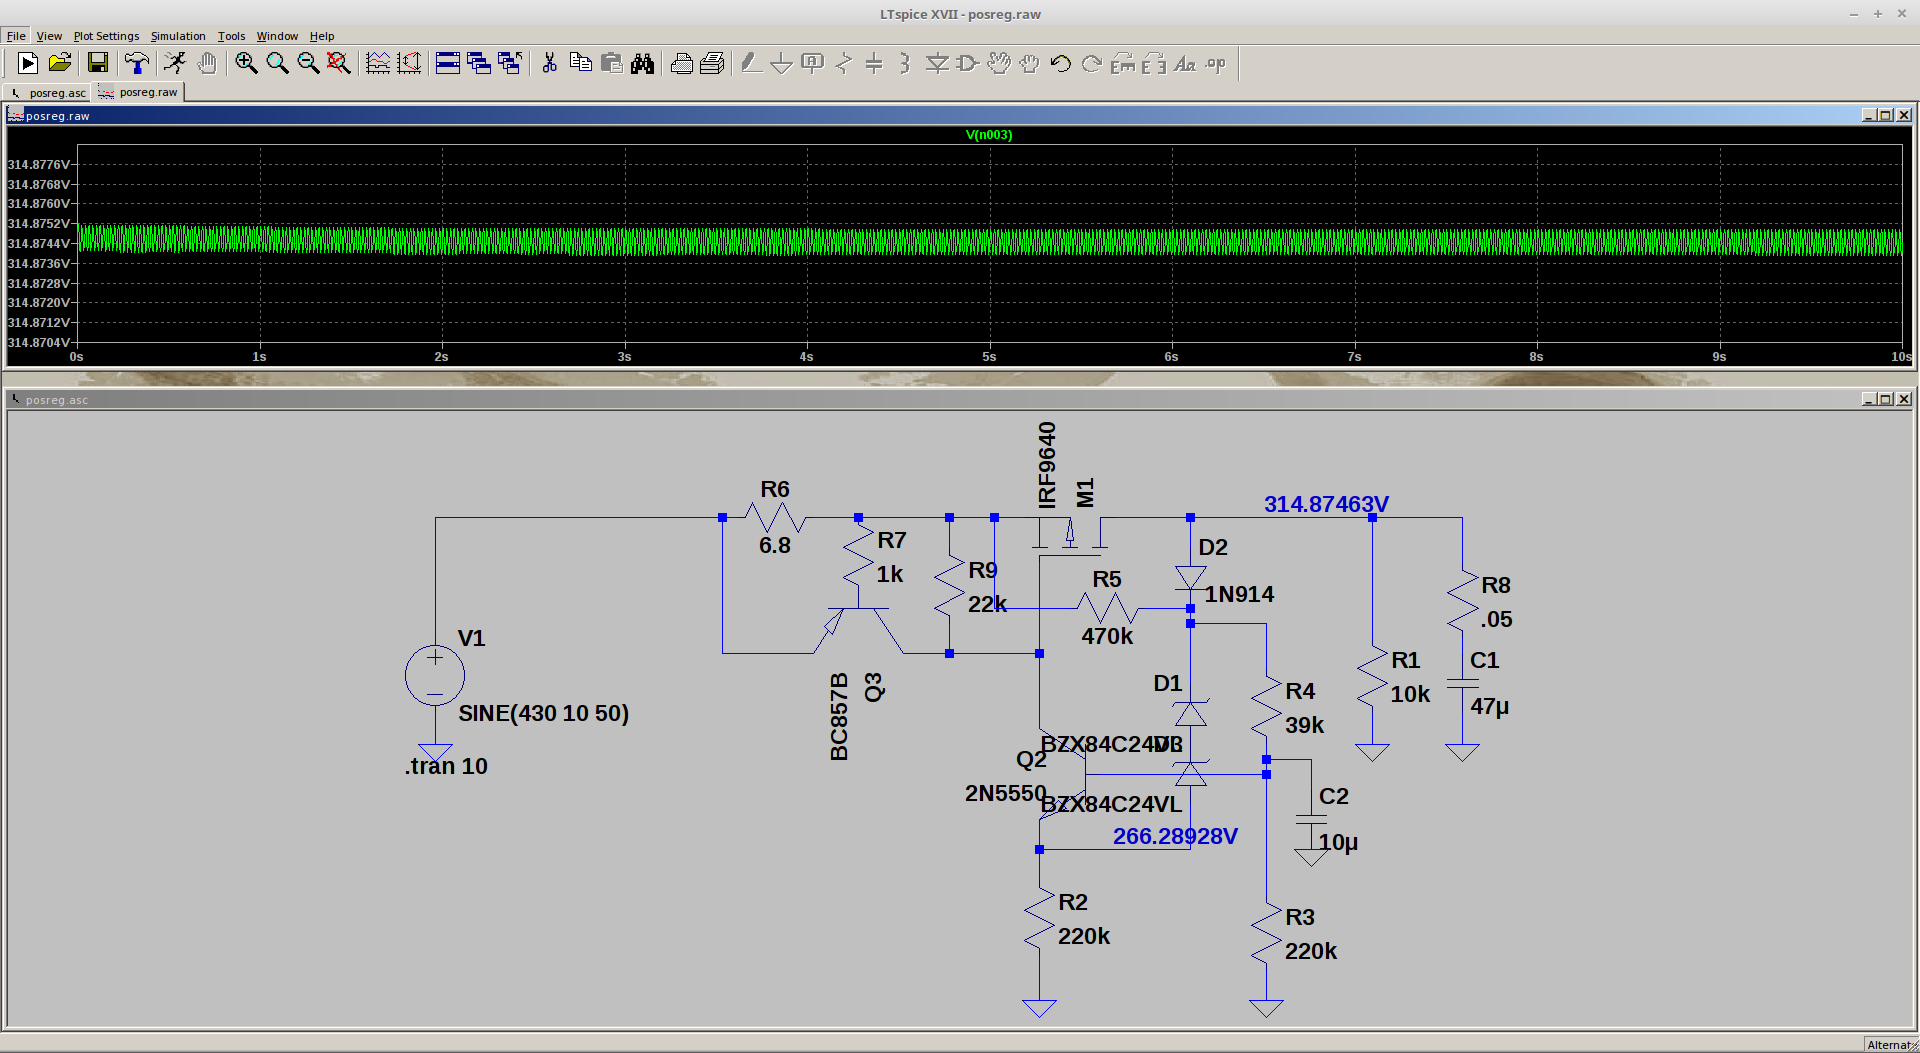Image resolution: width=1920 pixels, height=1053 pixels.
Task: Open Find with the binoculars icon
Action: pos(642,64)
